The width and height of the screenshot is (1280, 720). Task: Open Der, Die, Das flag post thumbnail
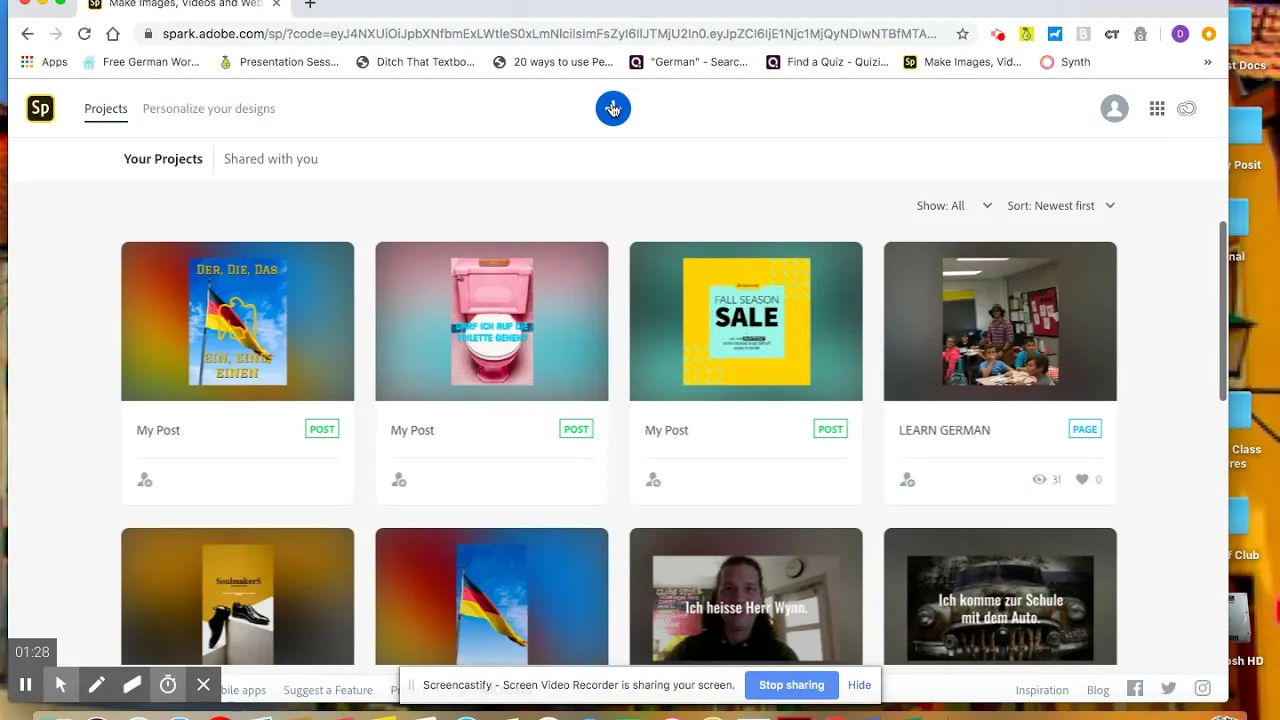[238, 321]
